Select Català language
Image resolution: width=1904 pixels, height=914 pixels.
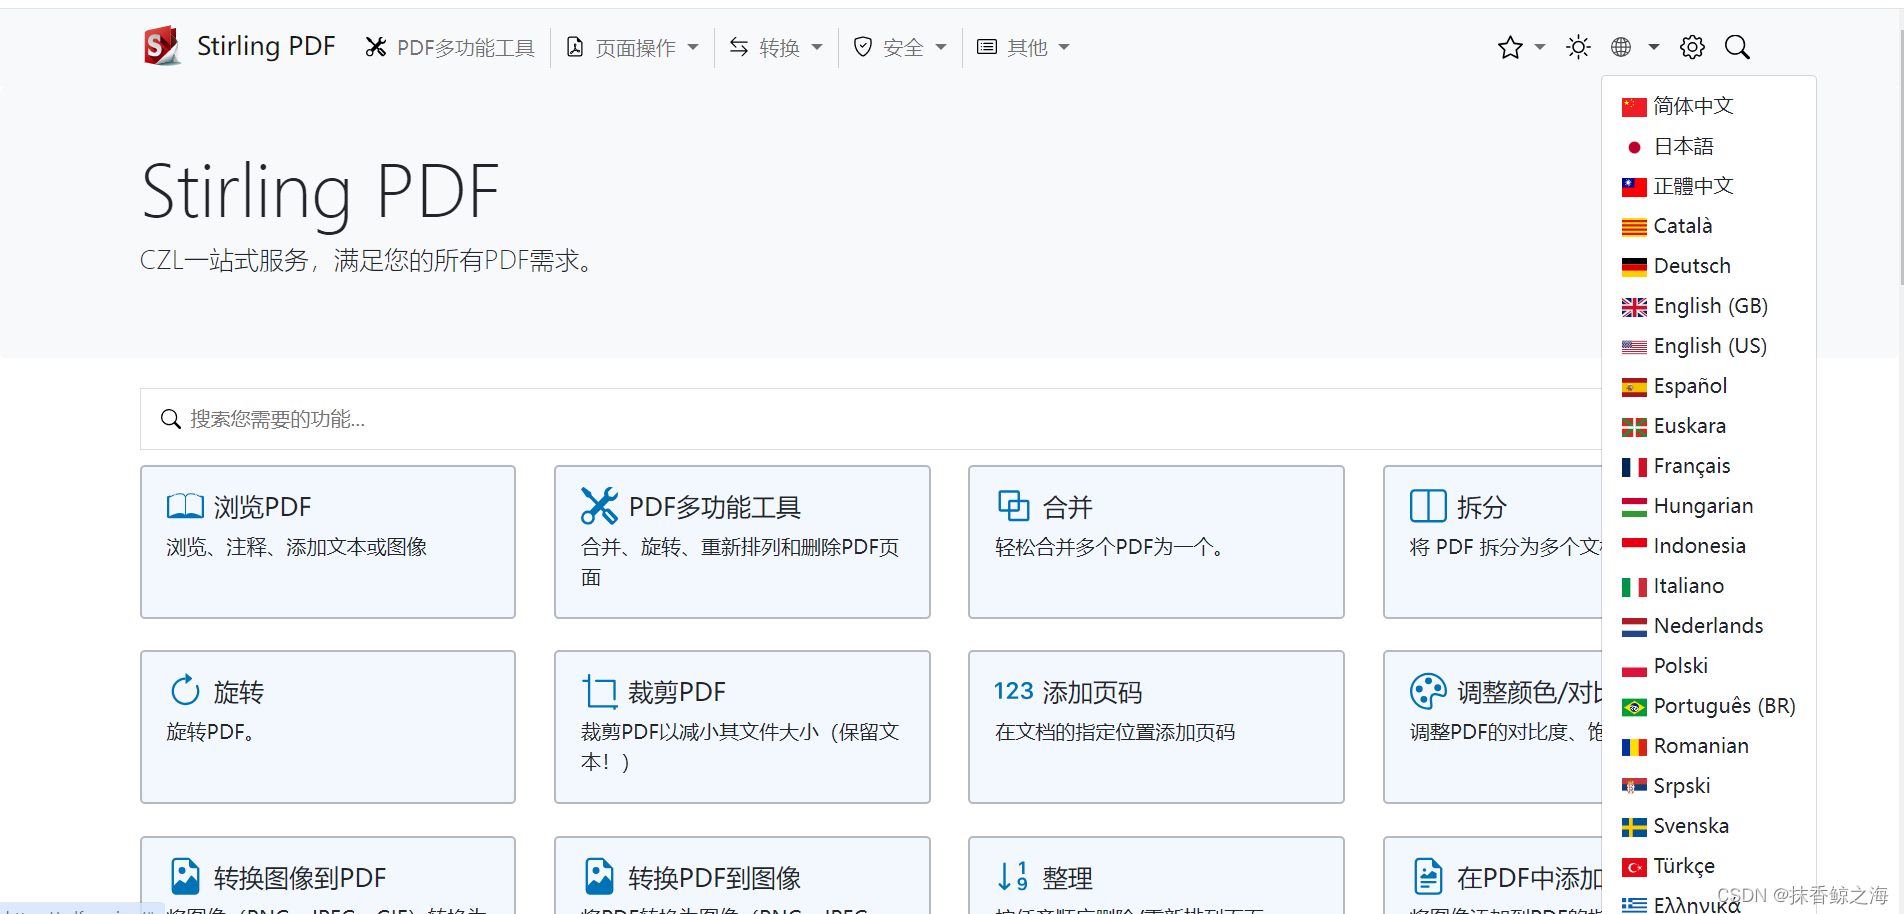tap(1708, 226)
